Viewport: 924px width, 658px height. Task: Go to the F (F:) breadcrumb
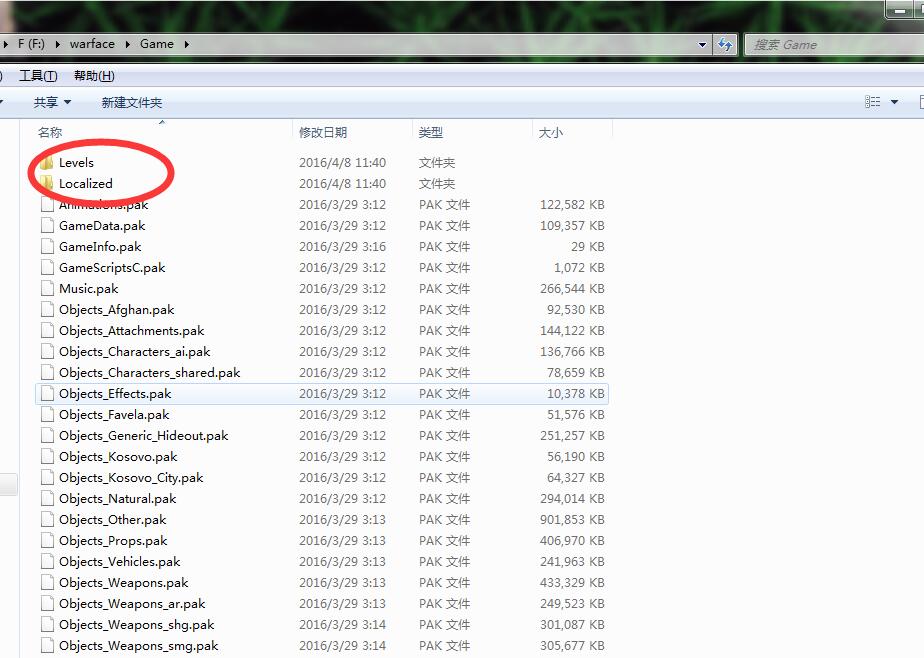click(x=31, y=44)
